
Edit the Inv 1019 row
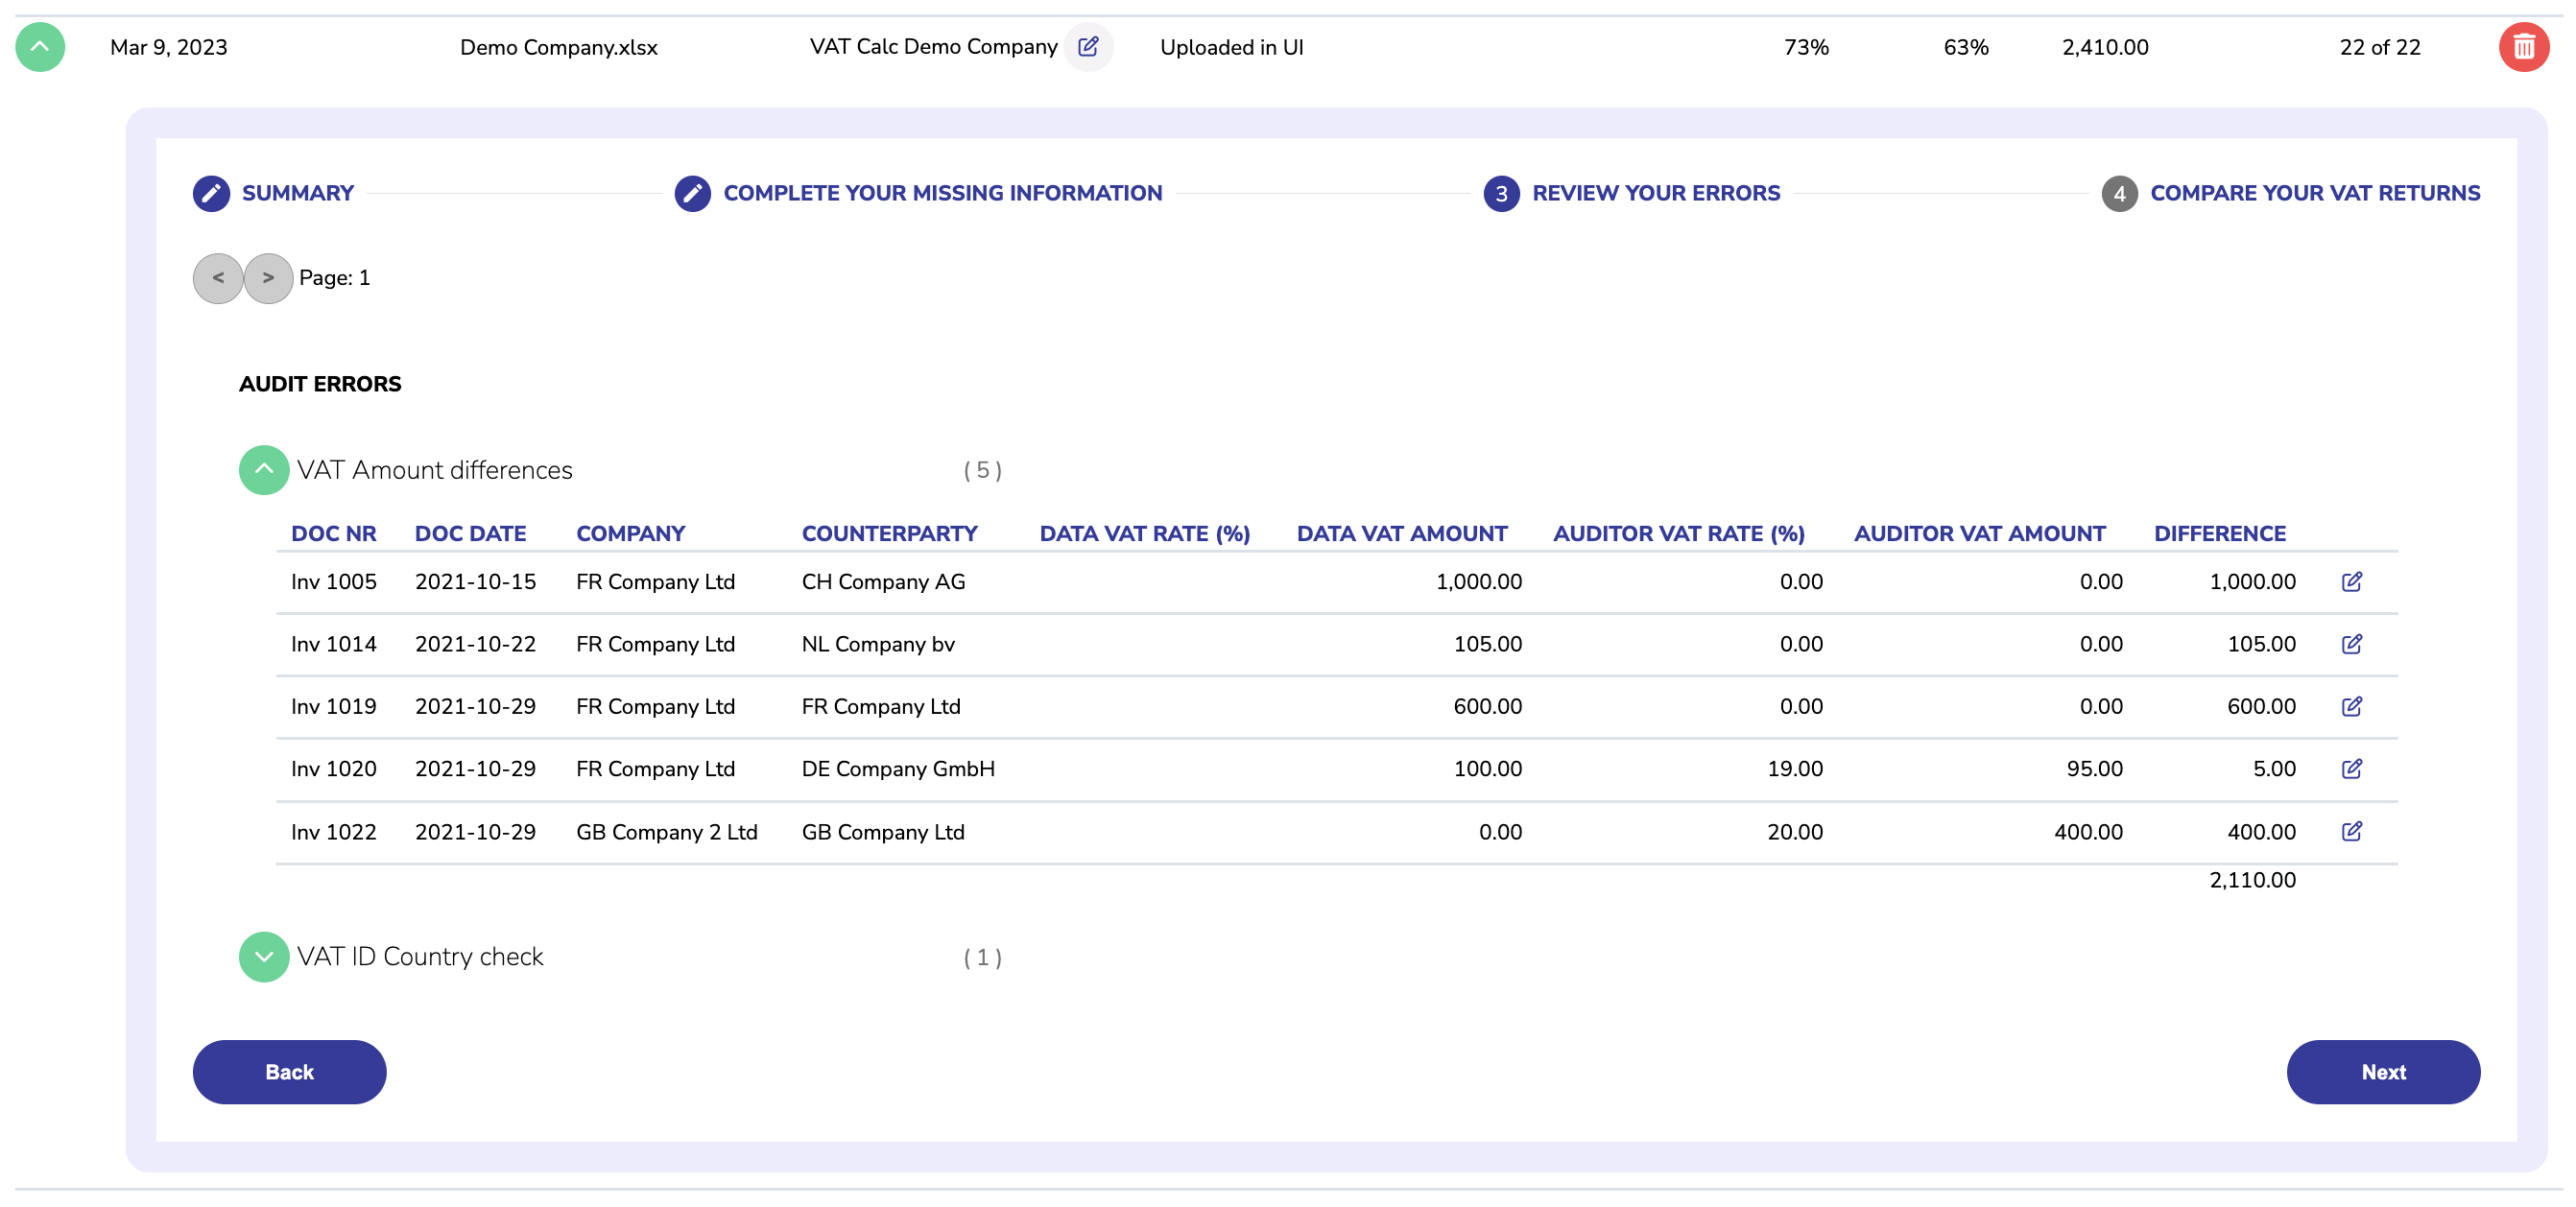(x=2351, y=707)
